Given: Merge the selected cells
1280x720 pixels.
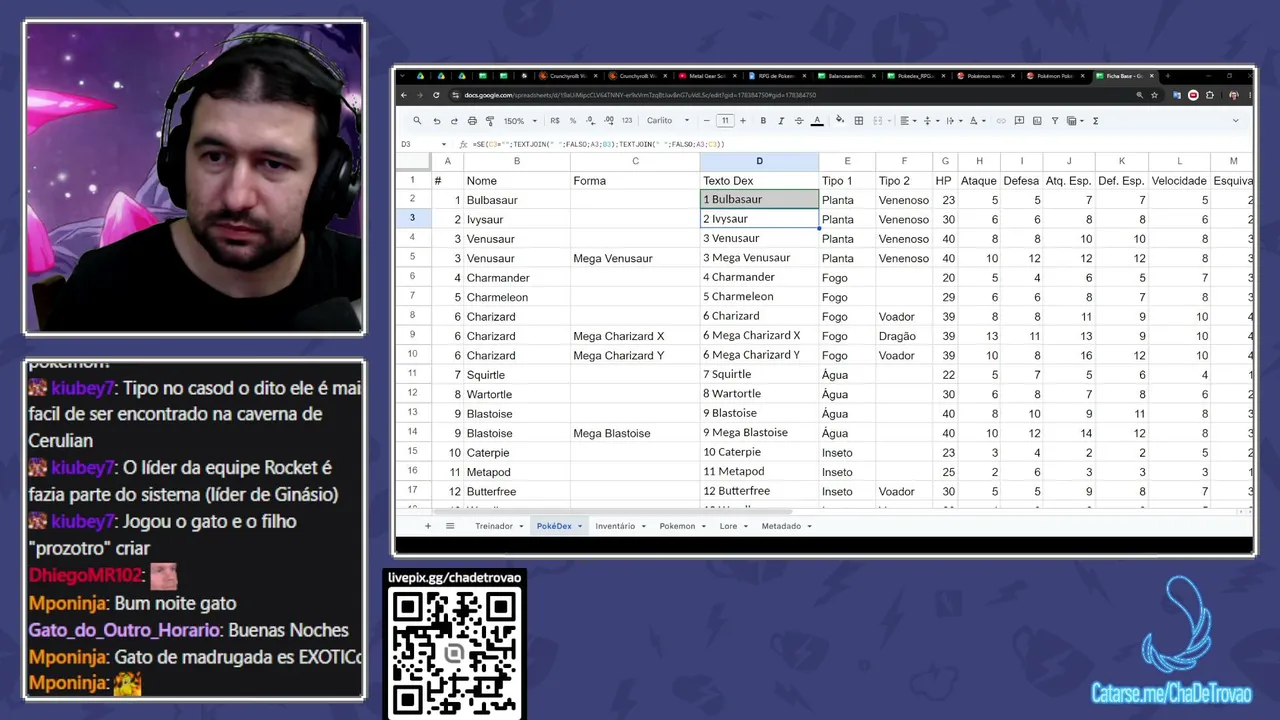Looking at the screenshot, I should point(877,121).
